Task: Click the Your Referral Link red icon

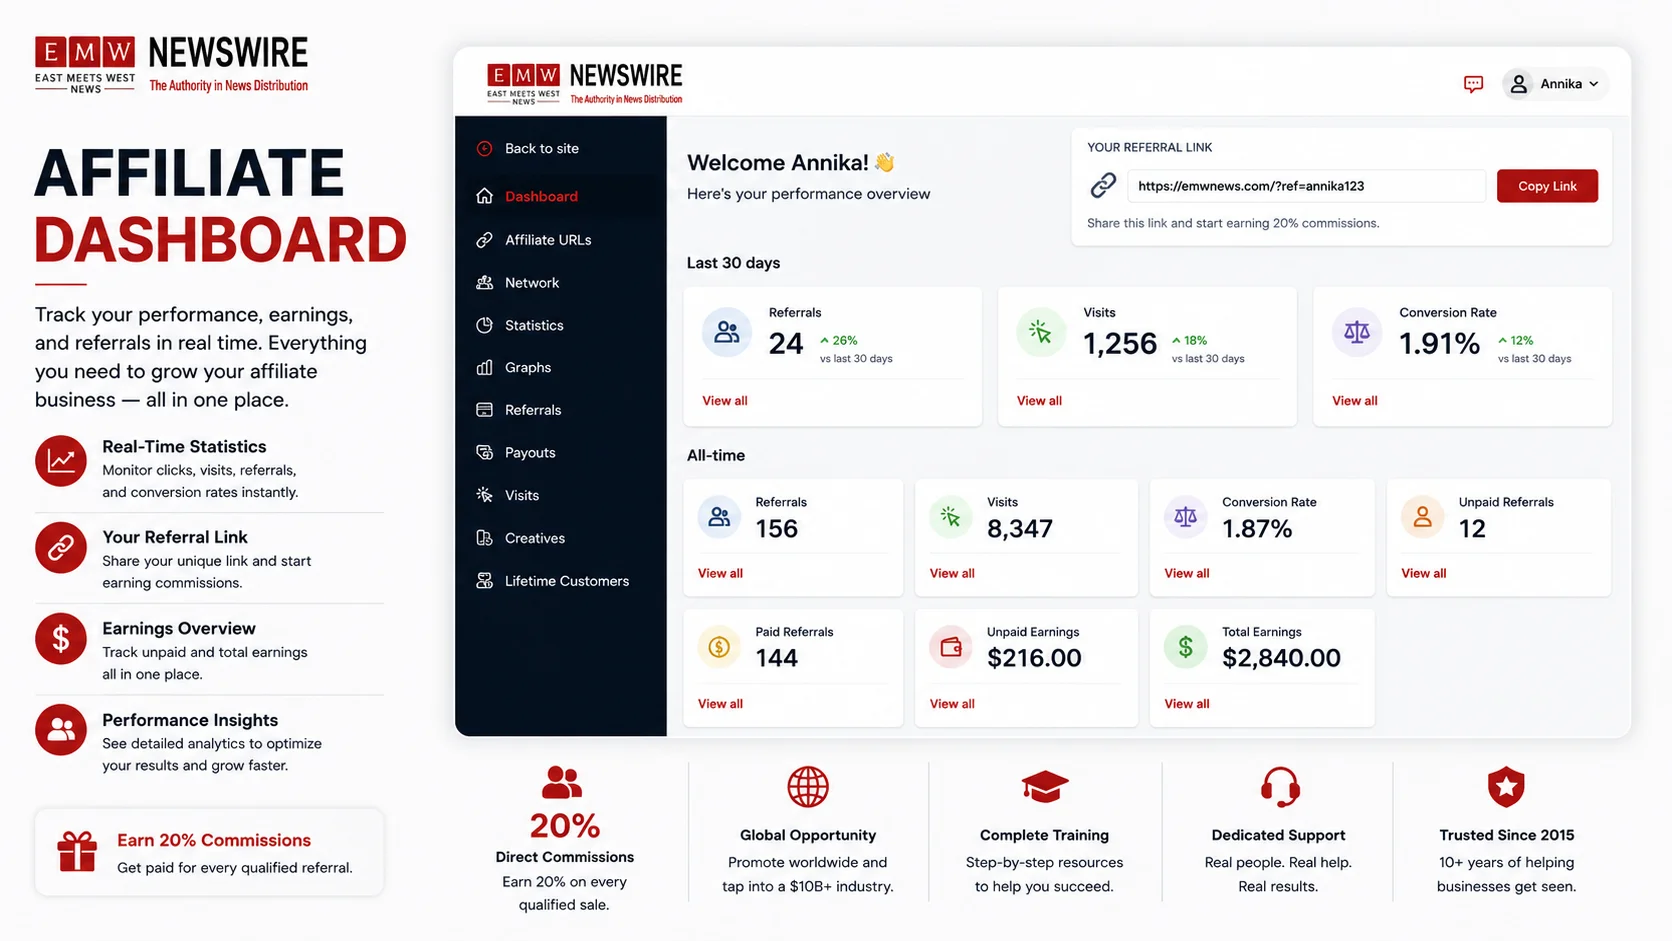Action: click(61, 548)
